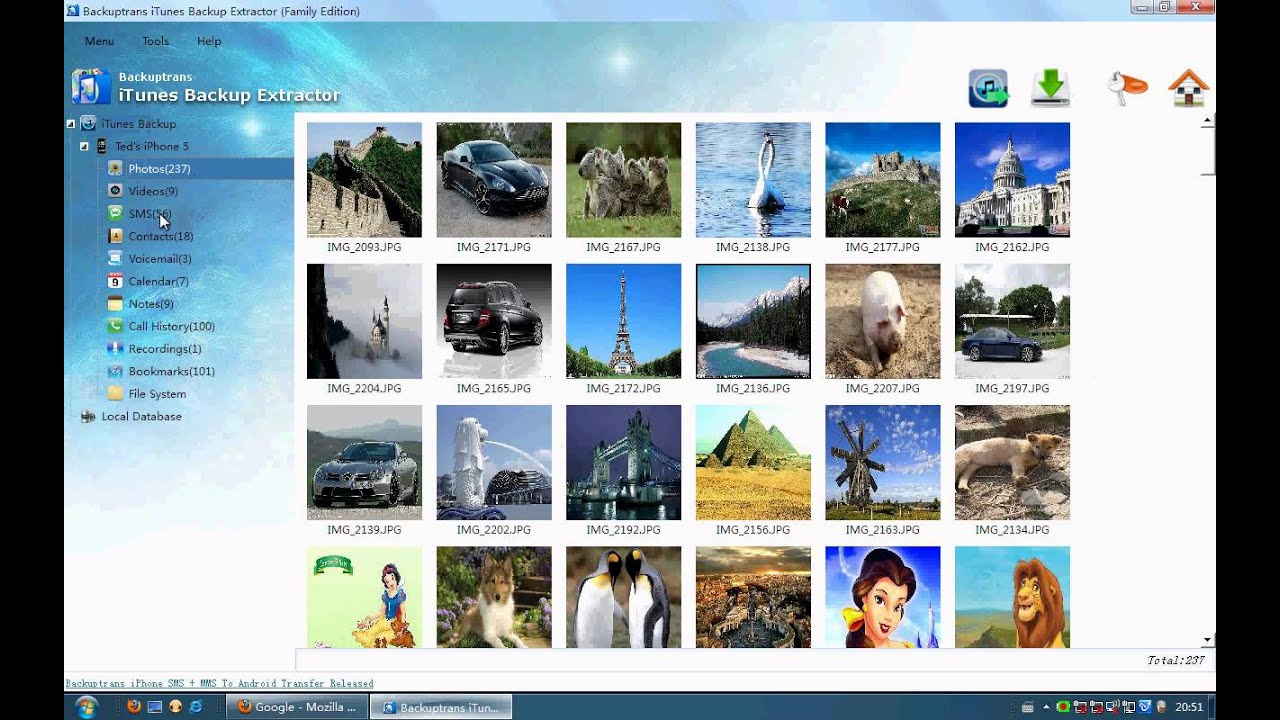The image size is (1280, 720).
Task: Open the SMS green message icon
Action: [115, 214]
